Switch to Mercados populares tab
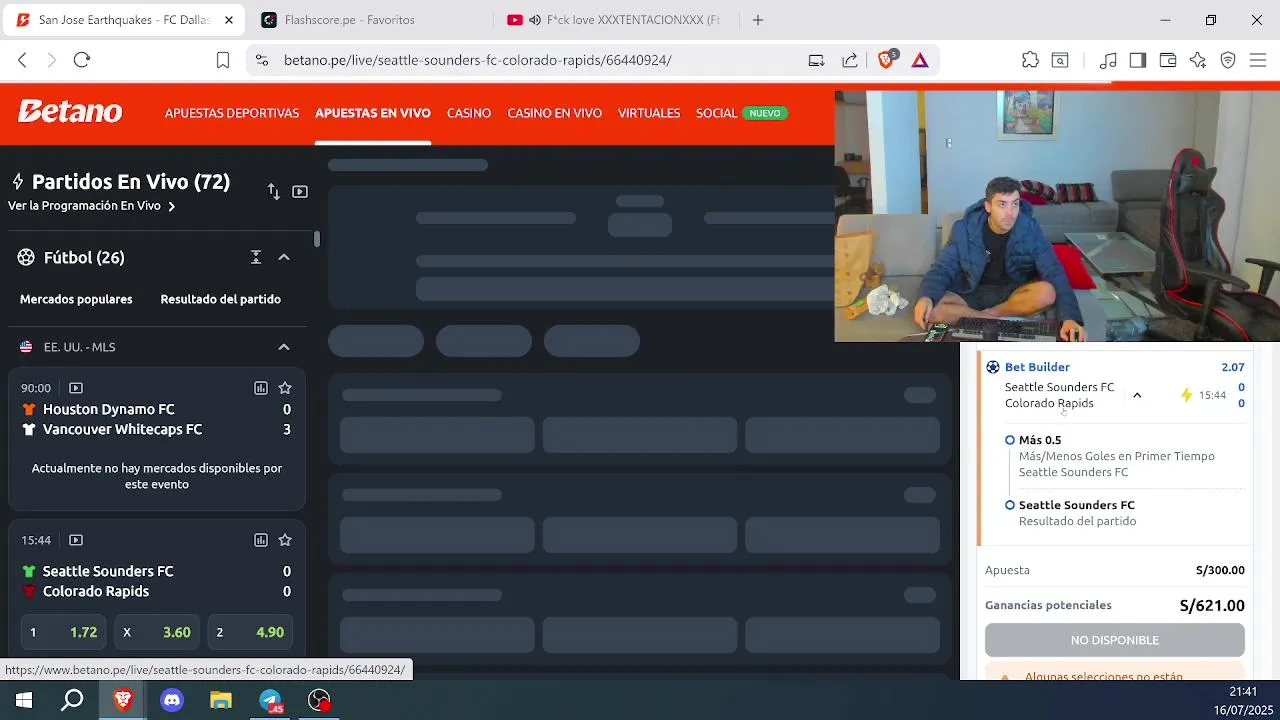Viewport: 1280px width, 720px height. [76, 299]
